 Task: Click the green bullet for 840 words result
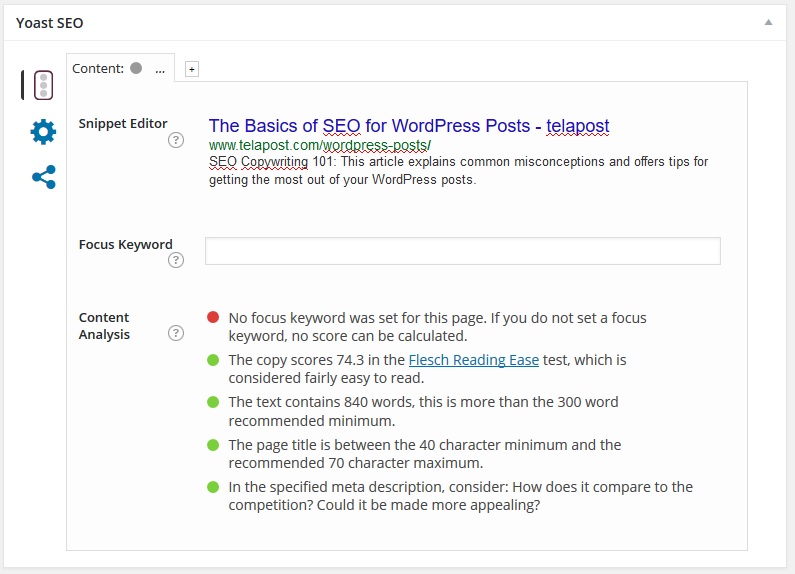[213, 402]
